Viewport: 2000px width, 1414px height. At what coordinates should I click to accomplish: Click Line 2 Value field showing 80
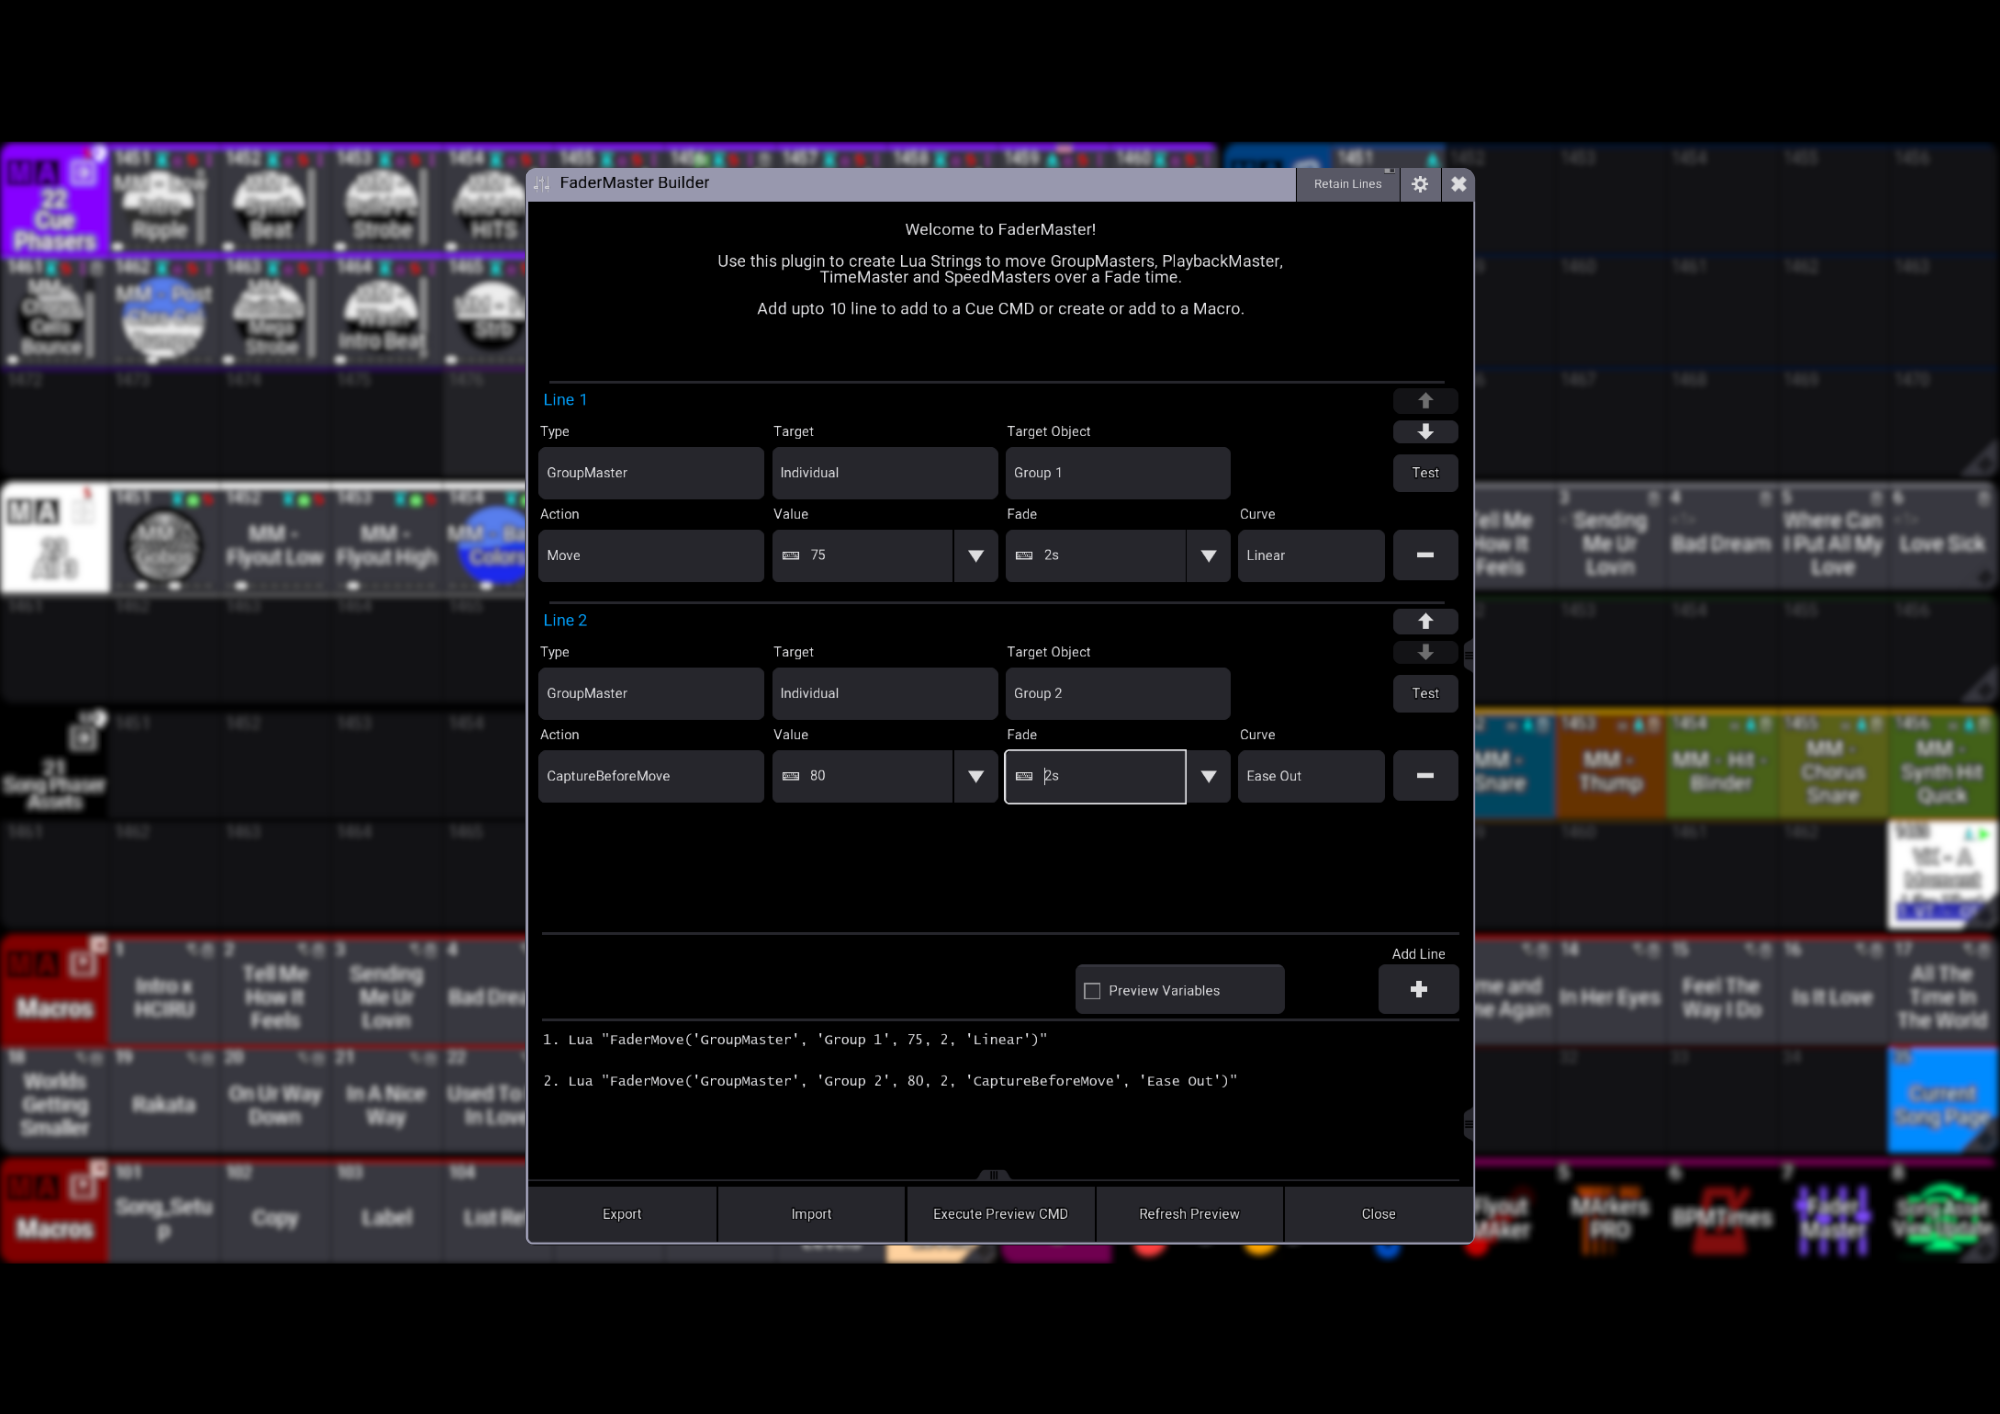tap(862, 776)
